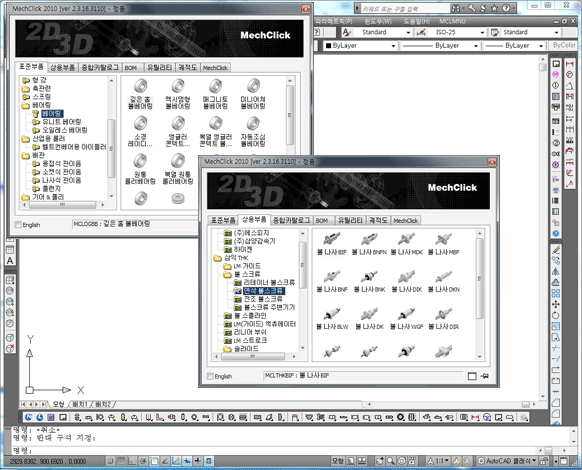Click the pin icon in the front MechClick window

pos(484,376)
